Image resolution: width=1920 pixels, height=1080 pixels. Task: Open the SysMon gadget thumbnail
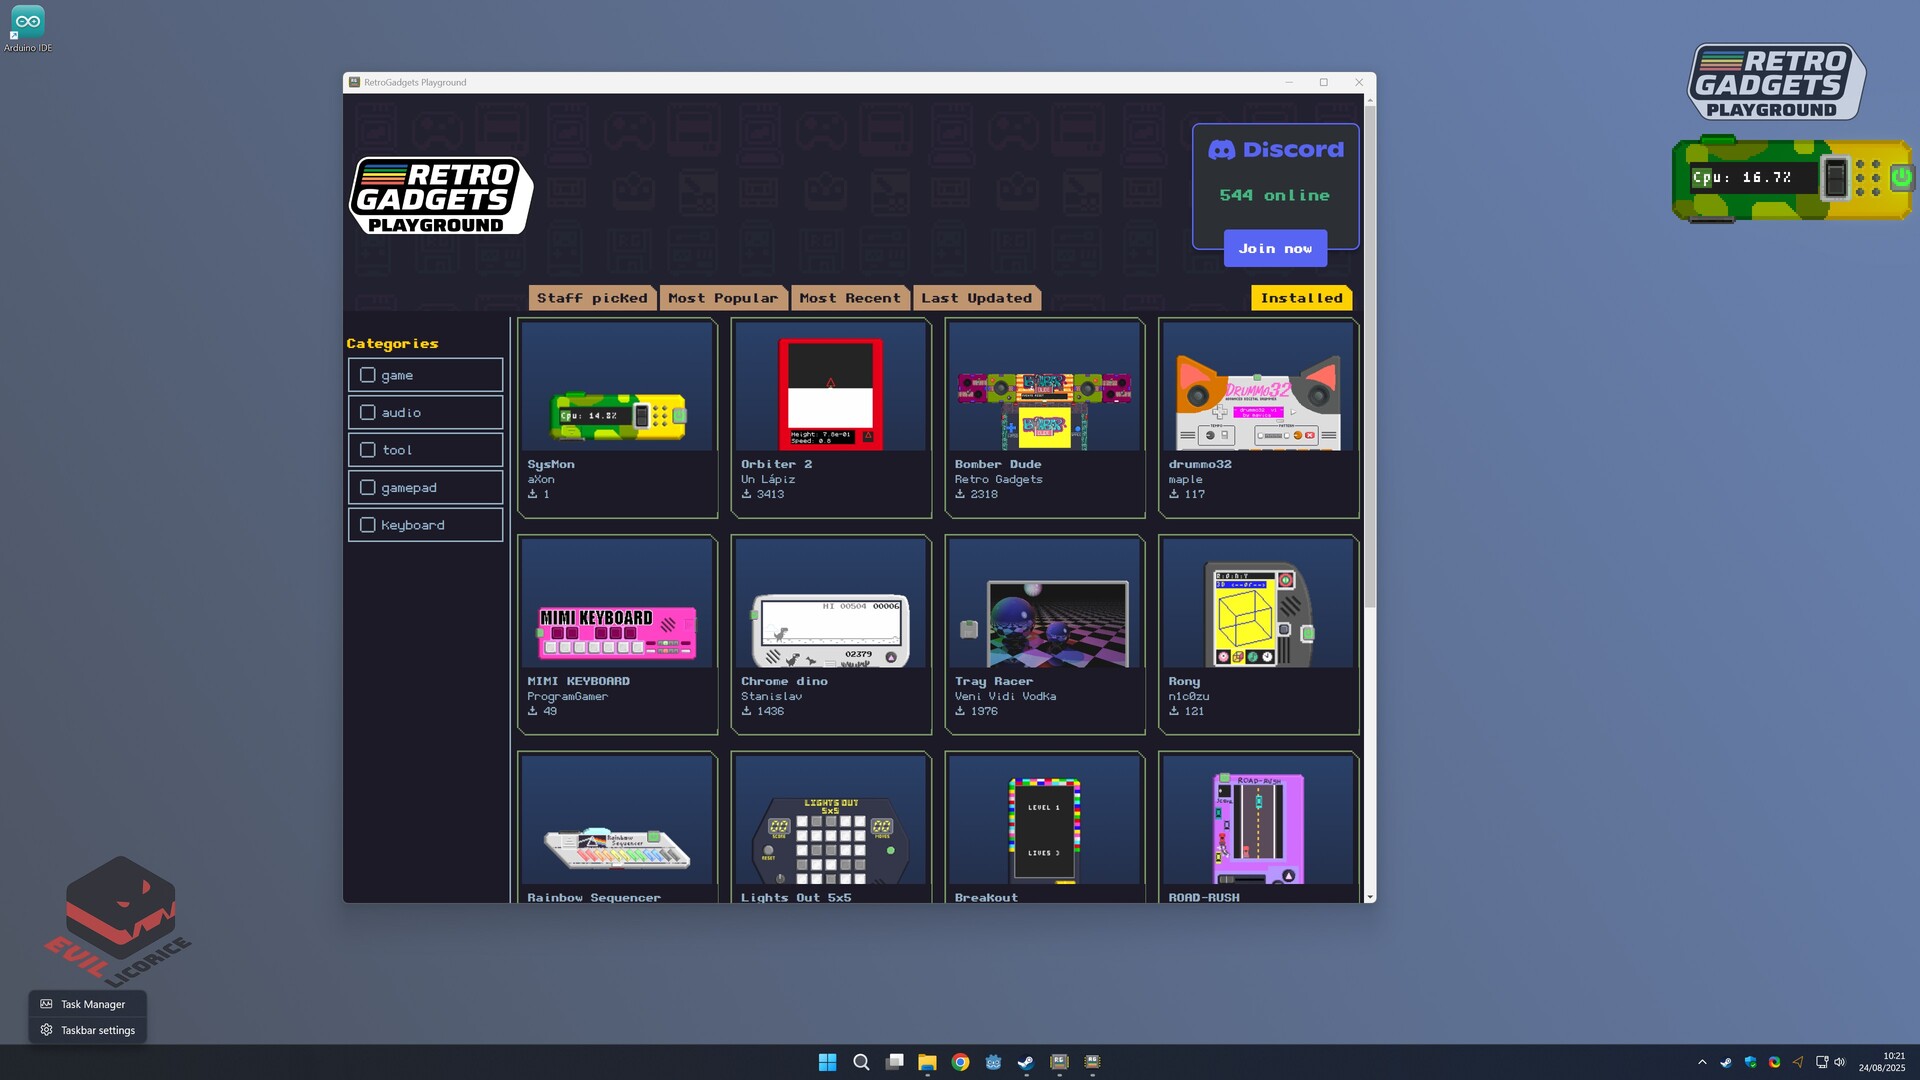pos(617,415)
